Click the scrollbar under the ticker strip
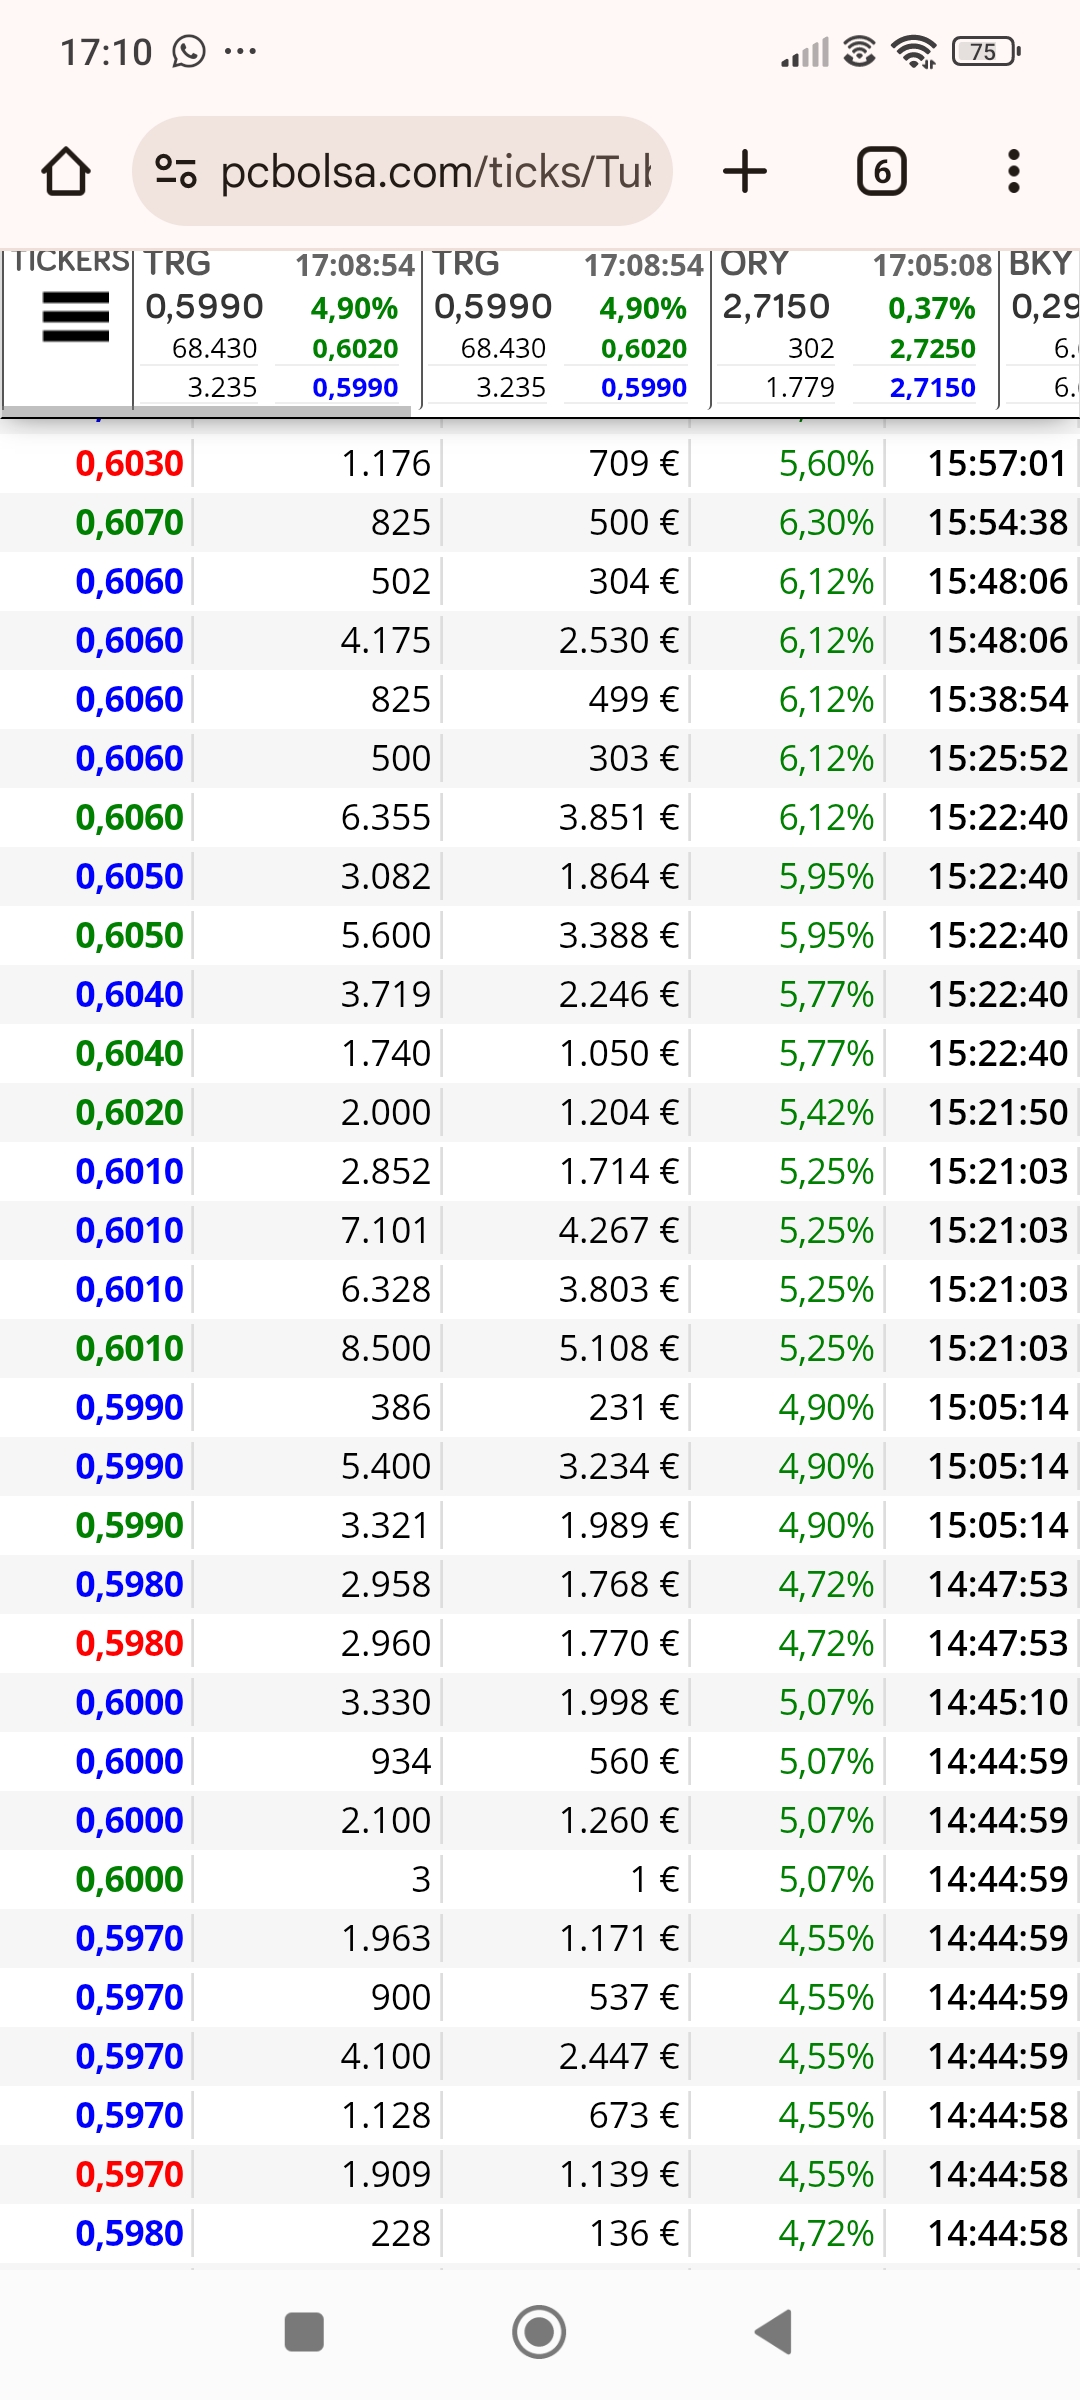This screenshot has height=2400, width=1080. (207, 411)
